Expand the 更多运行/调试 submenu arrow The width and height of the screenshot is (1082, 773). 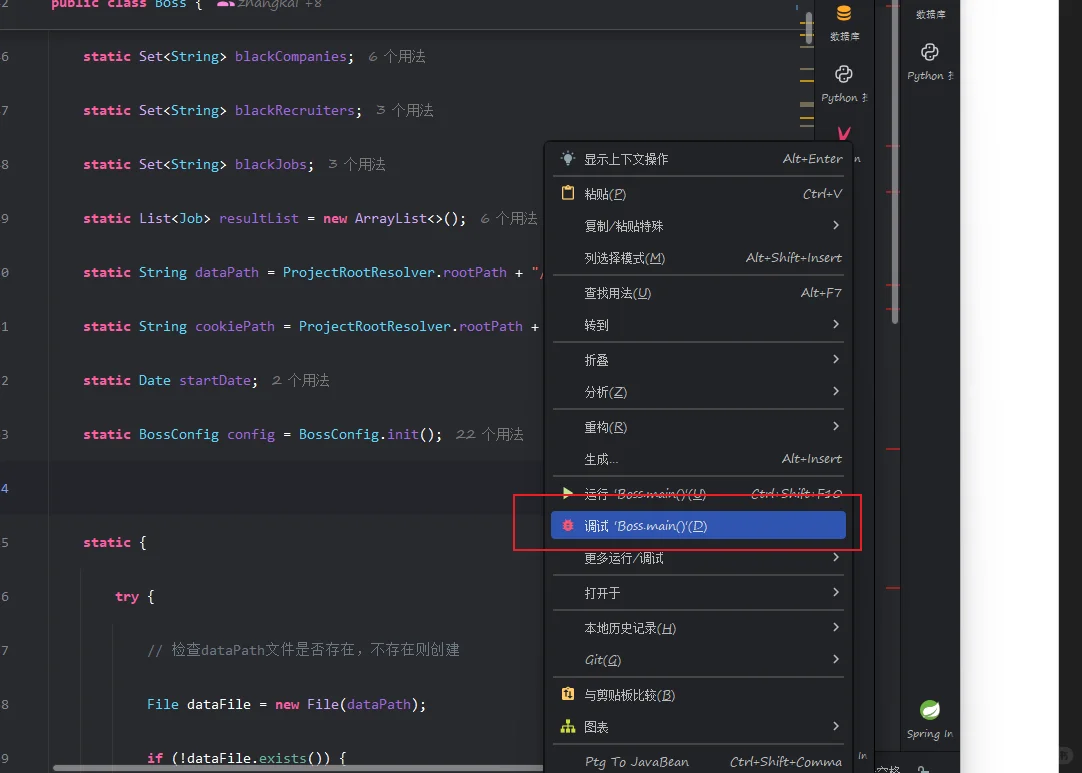(836, 557)
